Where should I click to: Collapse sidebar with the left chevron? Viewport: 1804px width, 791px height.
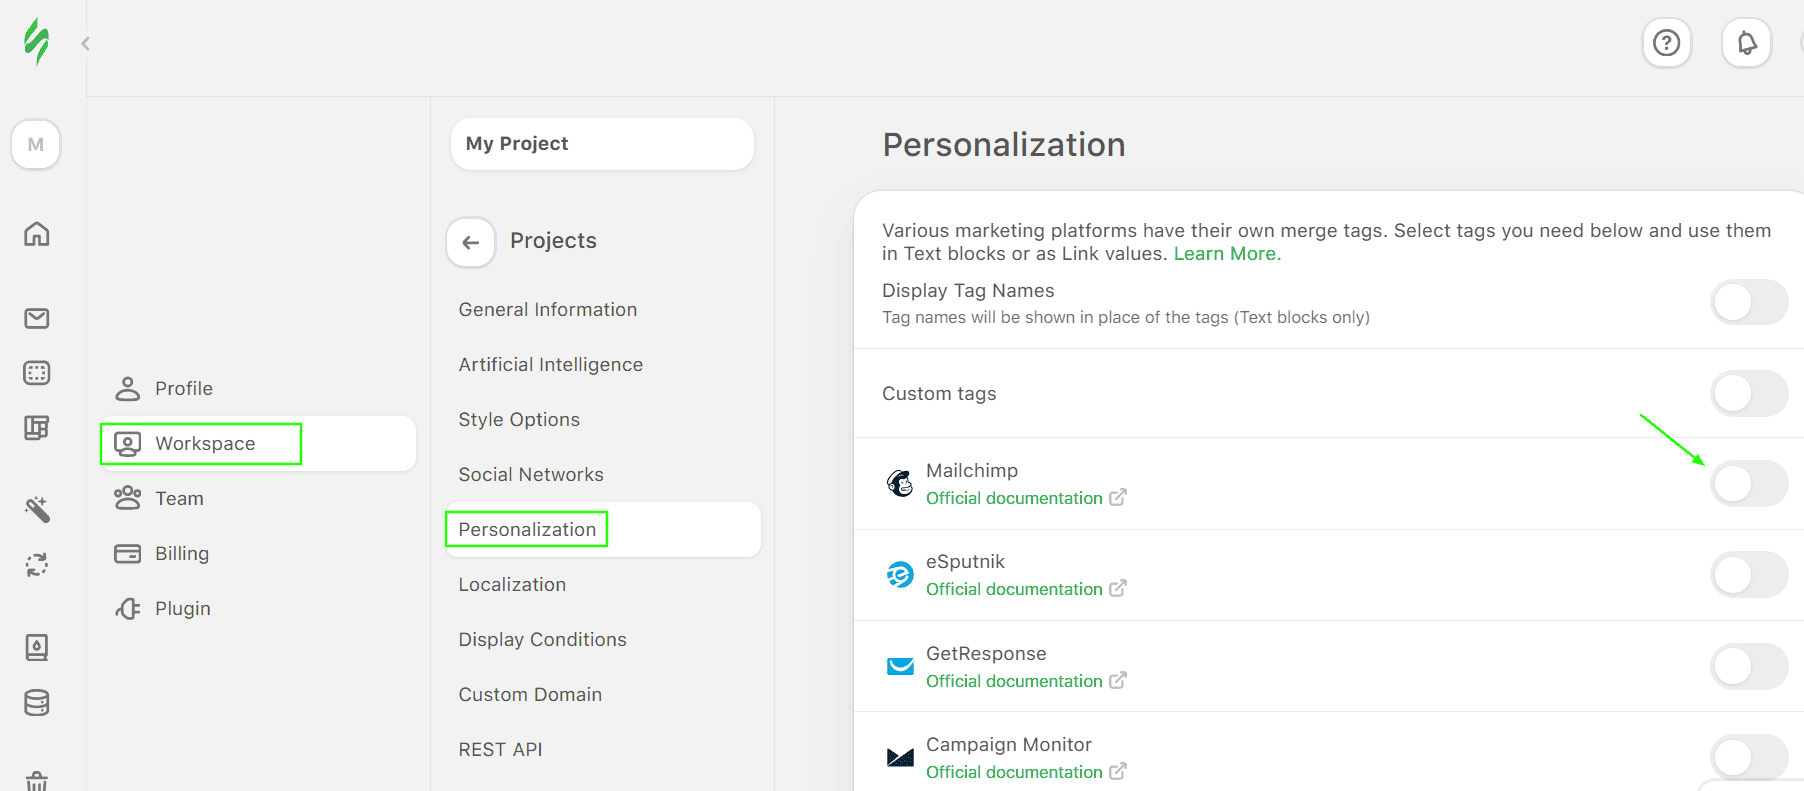tap(86, 43)
